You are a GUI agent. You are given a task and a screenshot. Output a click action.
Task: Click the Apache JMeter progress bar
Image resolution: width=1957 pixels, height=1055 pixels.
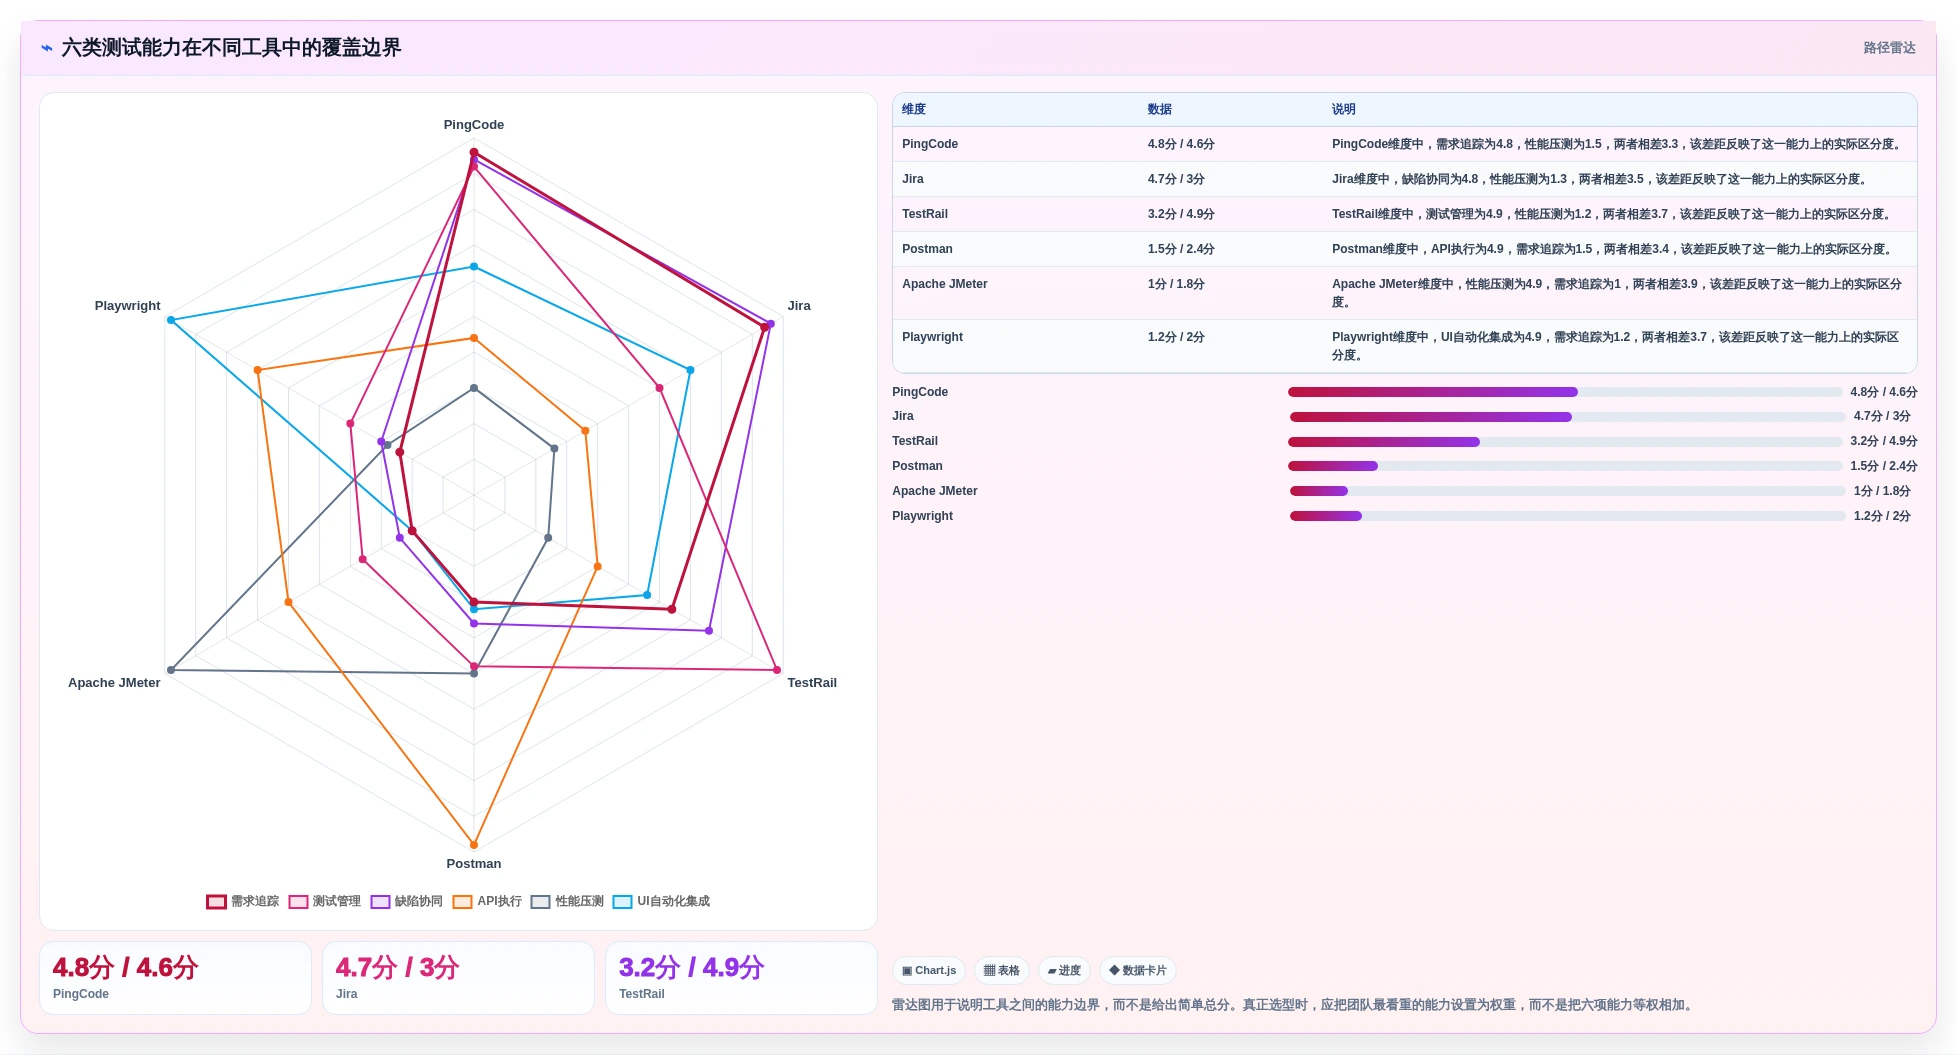(1567, 491)
